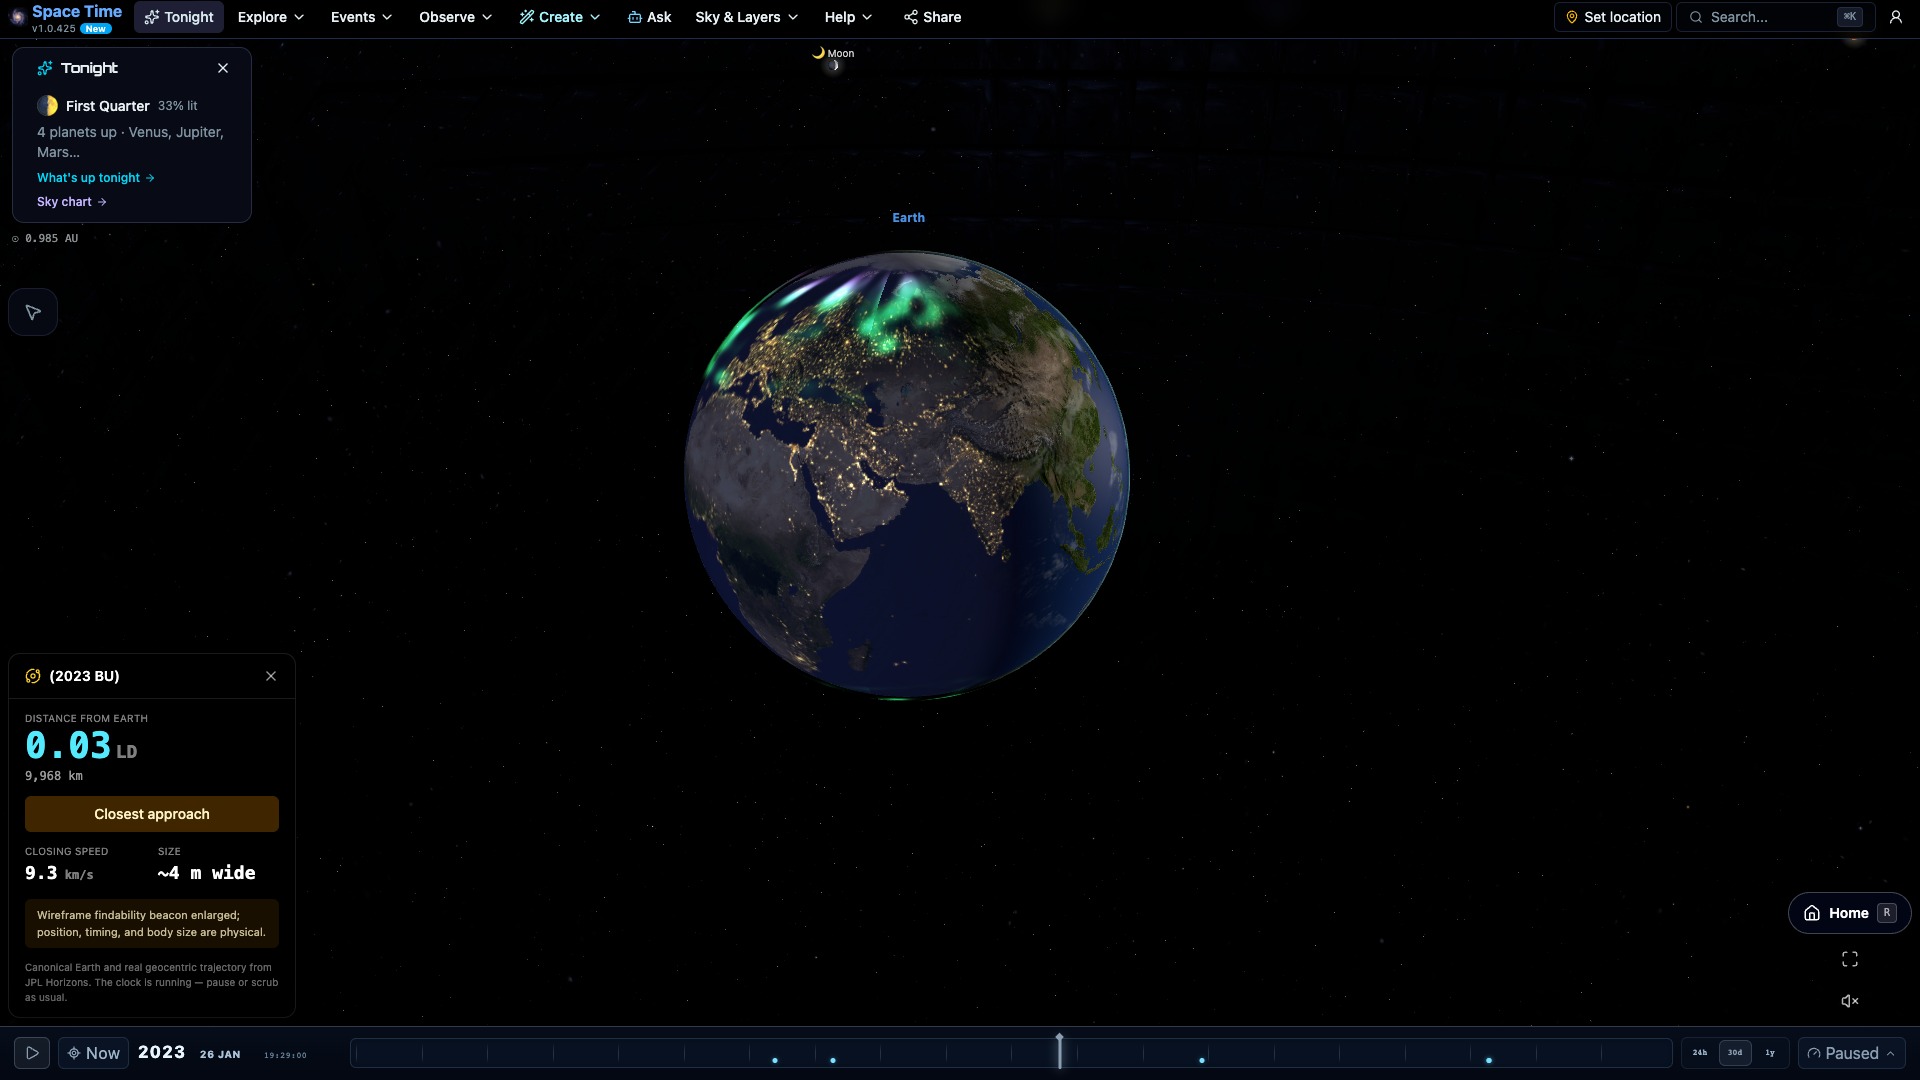Image resolution: width=1920 pixels, height=1080 pixels.
Task: Click the cursor pointer tool icon
Action: tap(33, 312)
